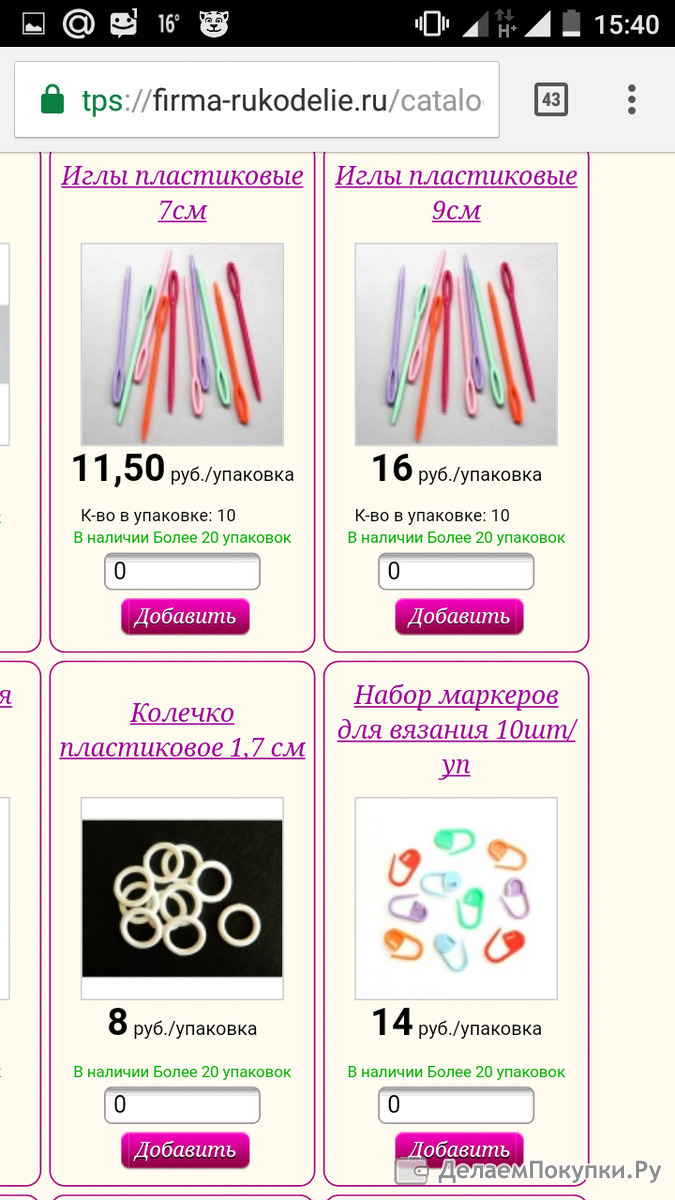This screenshot has height=1200, width=675.
Task: Open the Колечко пластиковое 1,7 см link
Action: [182, 730]
